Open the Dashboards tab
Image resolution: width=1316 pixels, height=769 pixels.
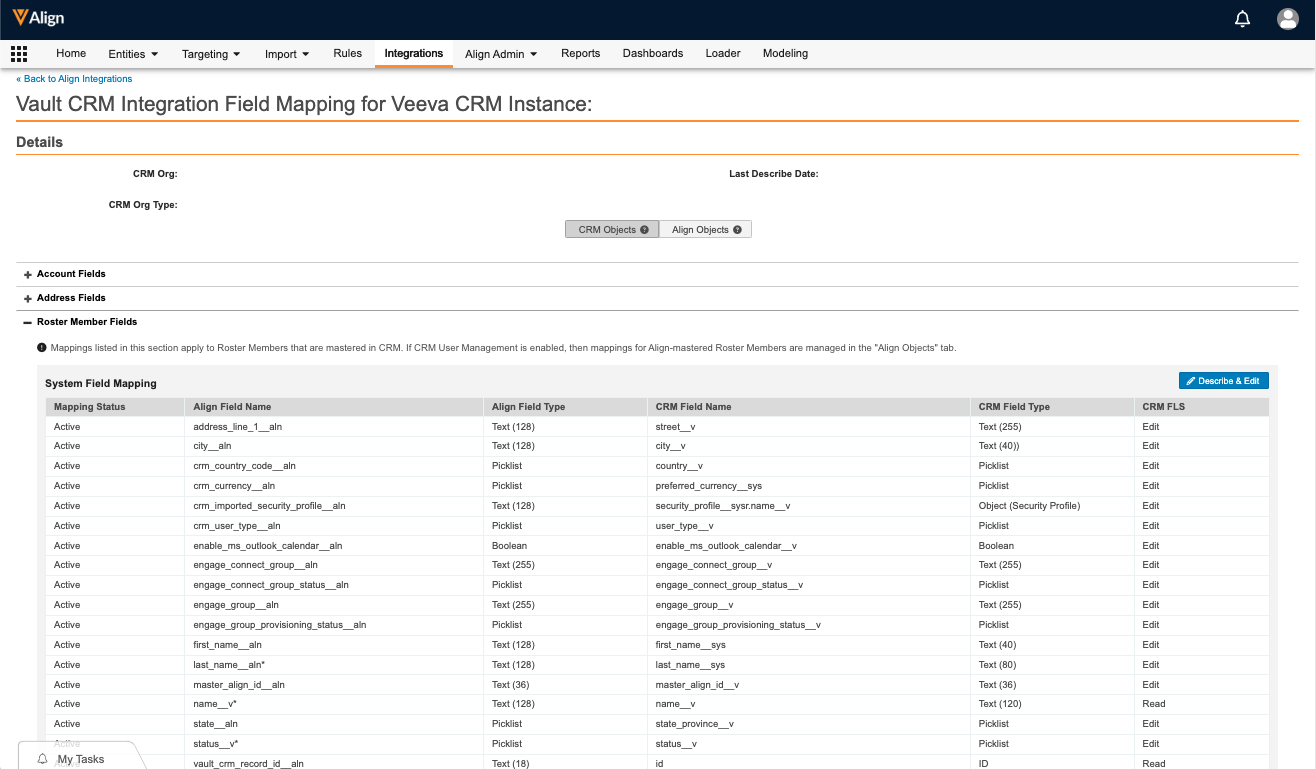(x=652, y=54)
